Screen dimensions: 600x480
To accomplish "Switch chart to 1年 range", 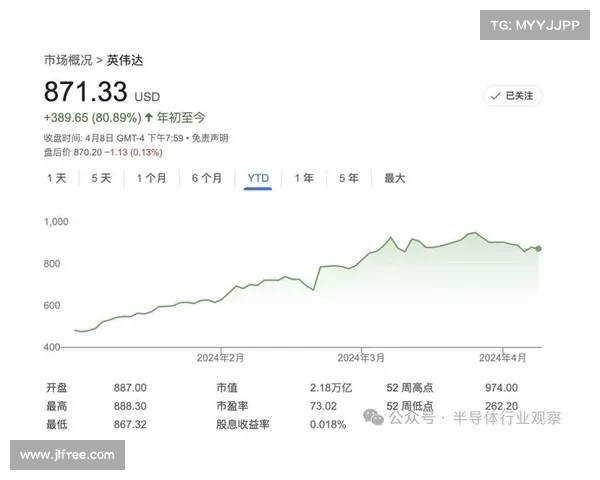I will tap(304, 178).
